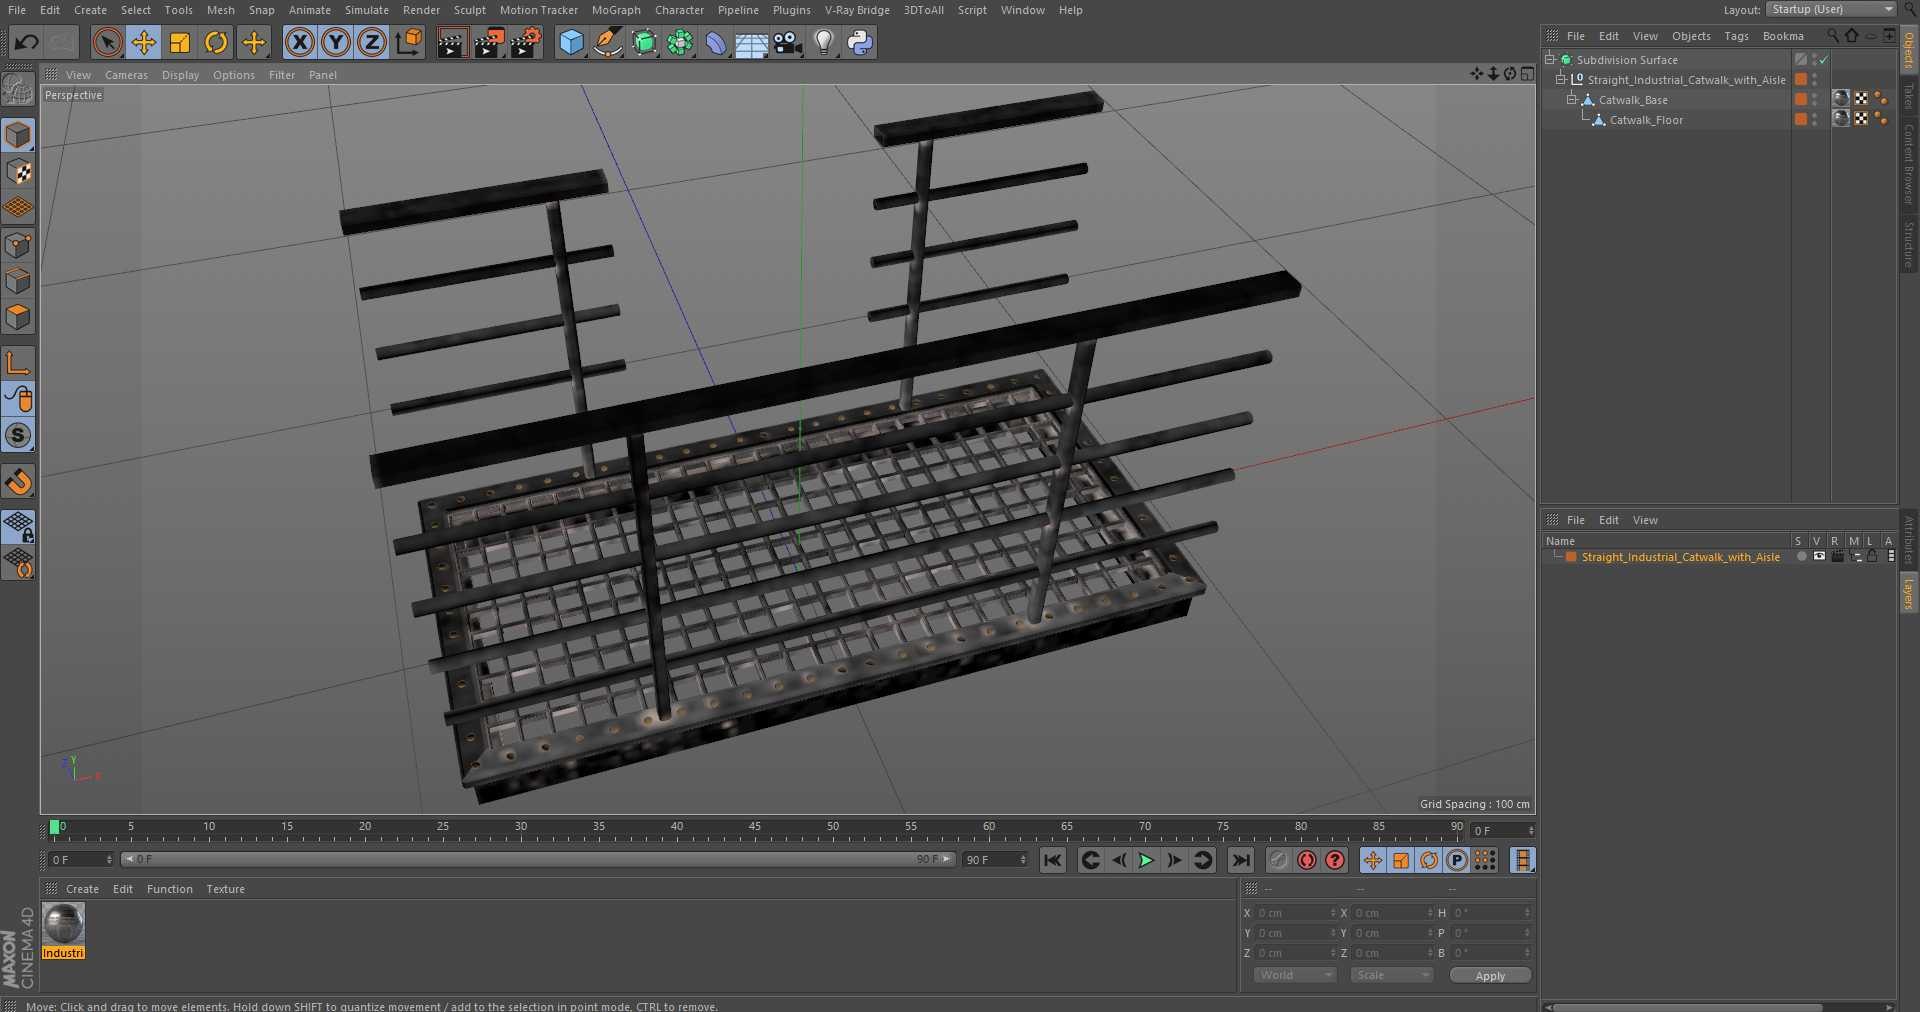Switch to Points mode

click(18, 245)
